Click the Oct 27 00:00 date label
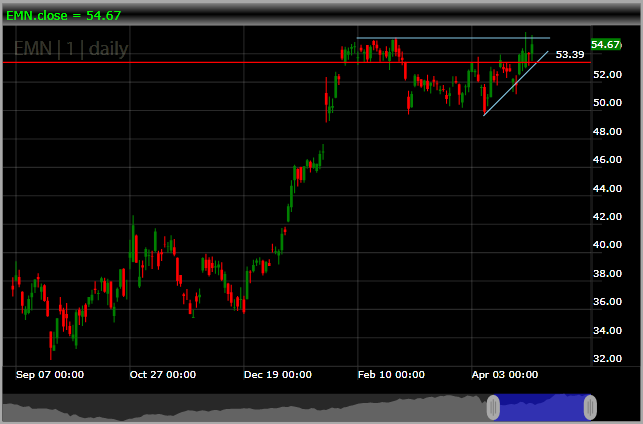The image size is (643, 424). [x=163, y=374]
